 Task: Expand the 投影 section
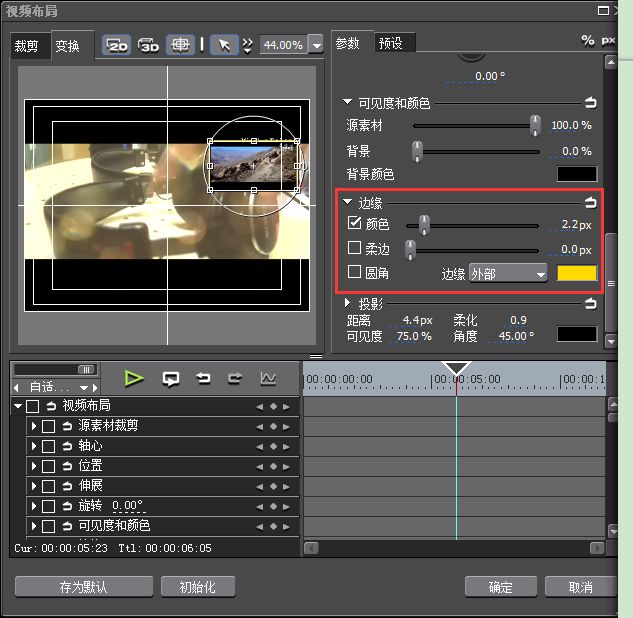pyautogui.click(x=348, y=303)
